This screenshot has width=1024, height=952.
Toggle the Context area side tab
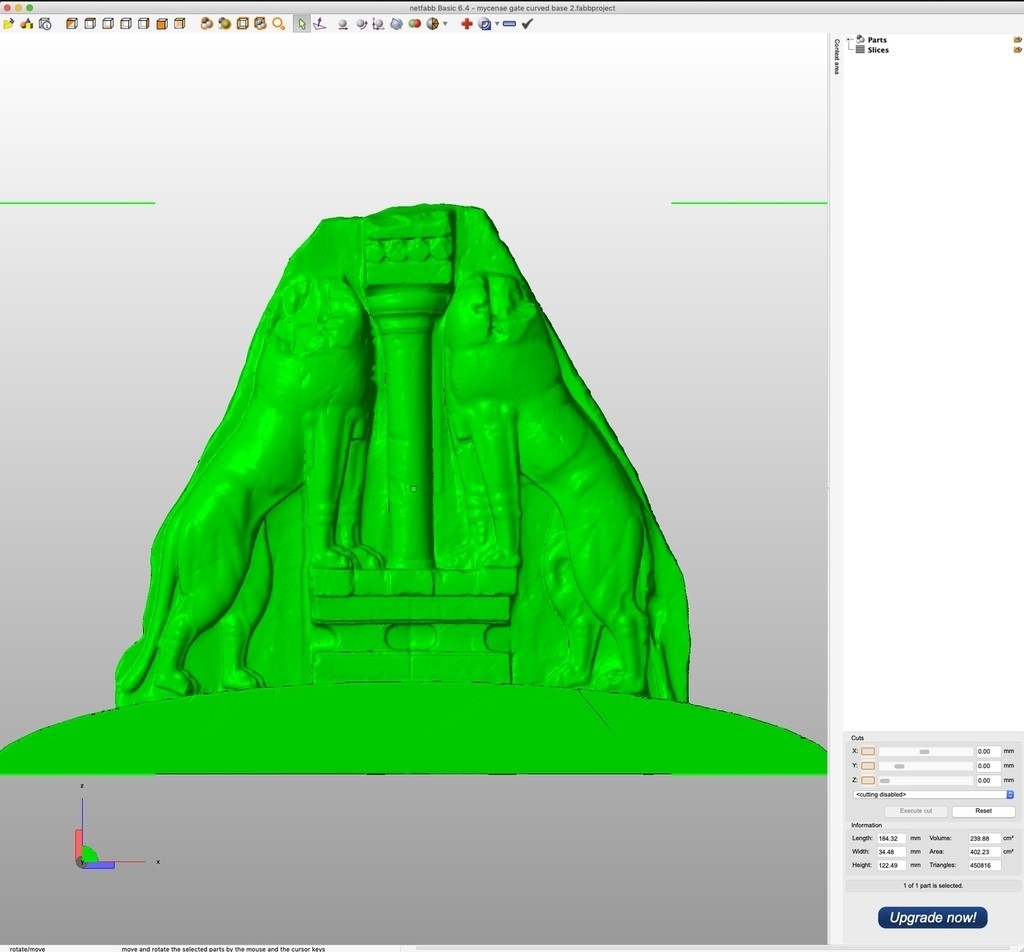point(836,56)
